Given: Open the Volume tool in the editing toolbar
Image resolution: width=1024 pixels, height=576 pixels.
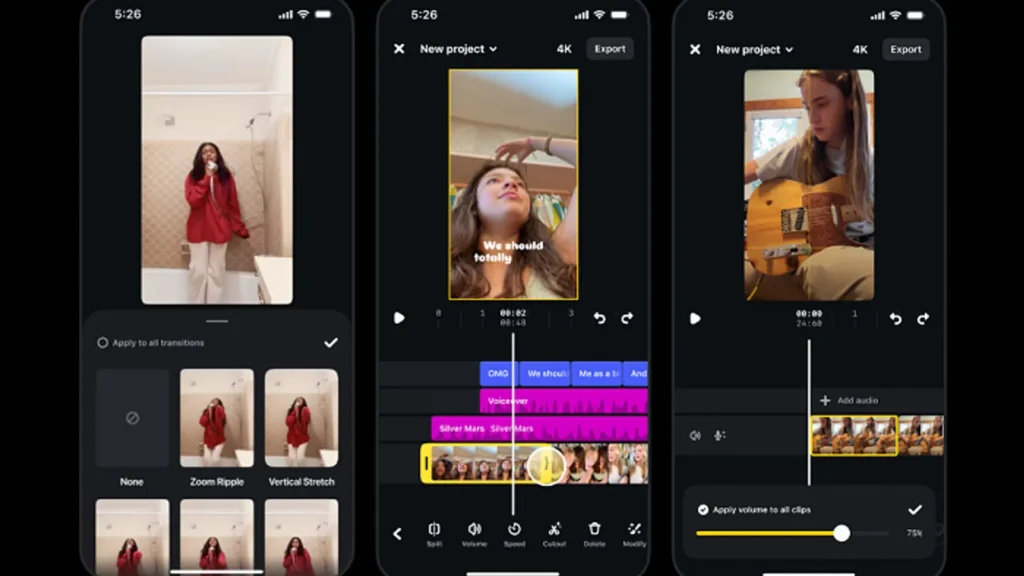Looking at the screenshot, I should pyautogui.click(x=474, y=532).
